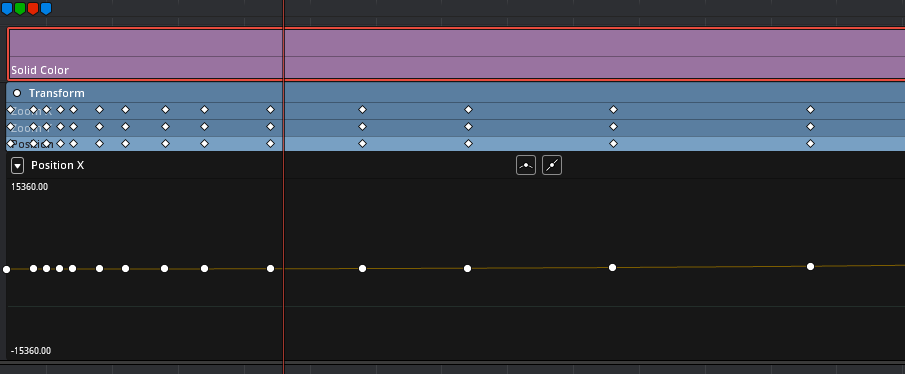905x374 pixels.
Task: Set keyframe interpolation to linear
Action: point(552,165)
